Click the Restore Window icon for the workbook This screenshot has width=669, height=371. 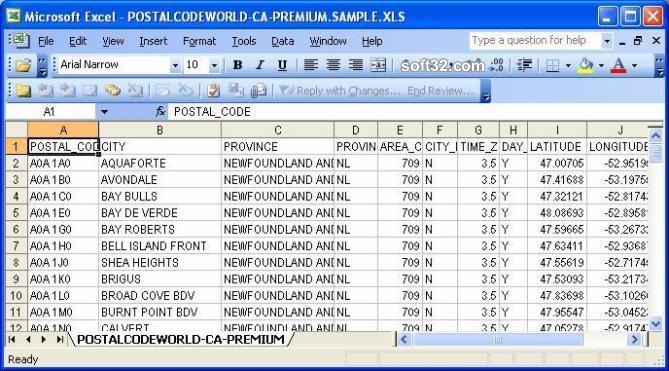click(638, 41)
